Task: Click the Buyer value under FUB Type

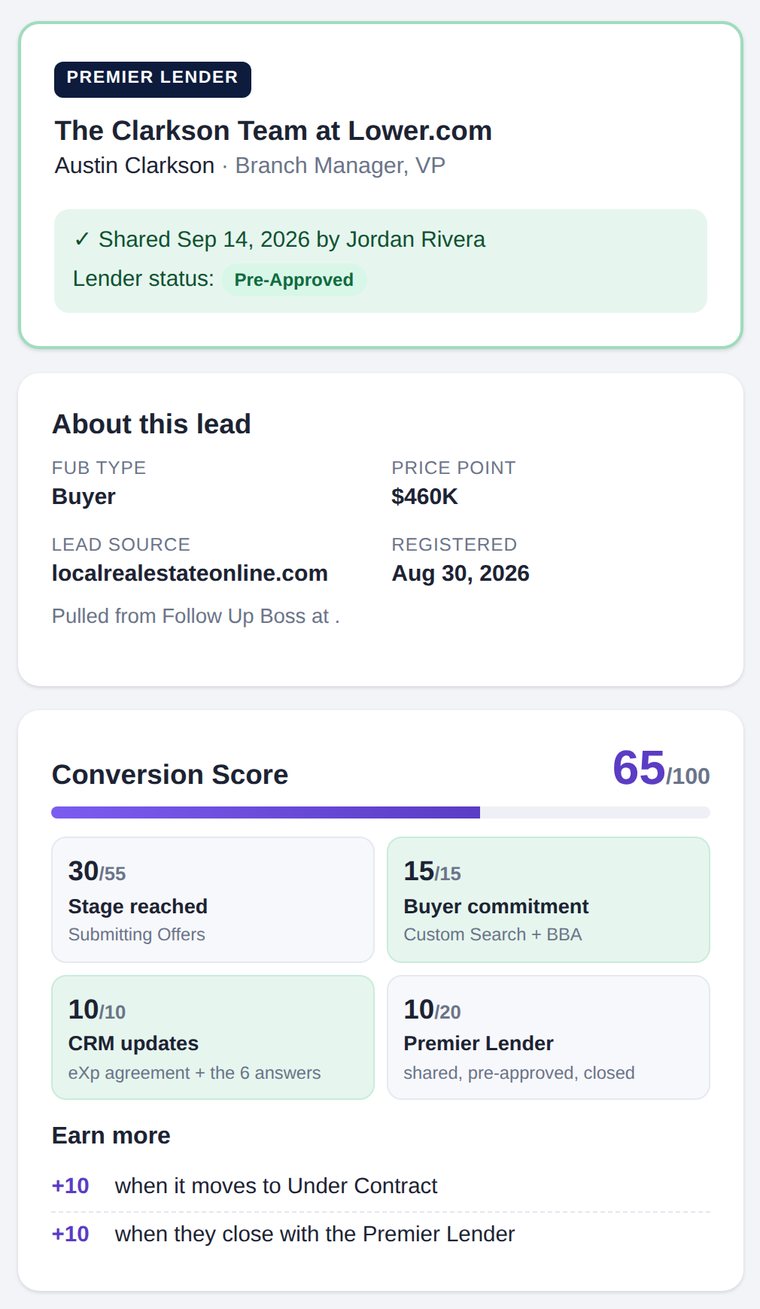Action: tap(84, 496)
